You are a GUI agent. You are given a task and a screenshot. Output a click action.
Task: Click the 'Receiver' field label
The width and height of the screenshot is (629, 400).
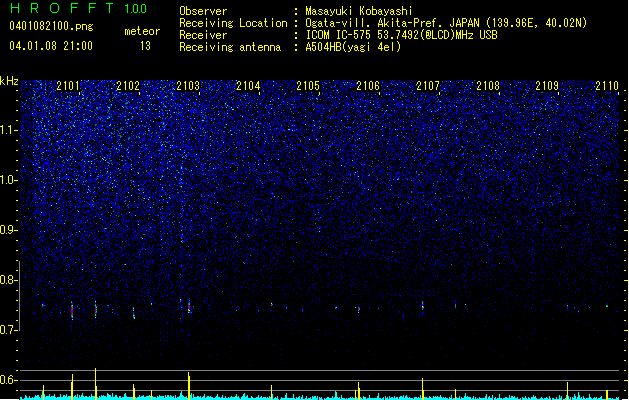(203, 35)
